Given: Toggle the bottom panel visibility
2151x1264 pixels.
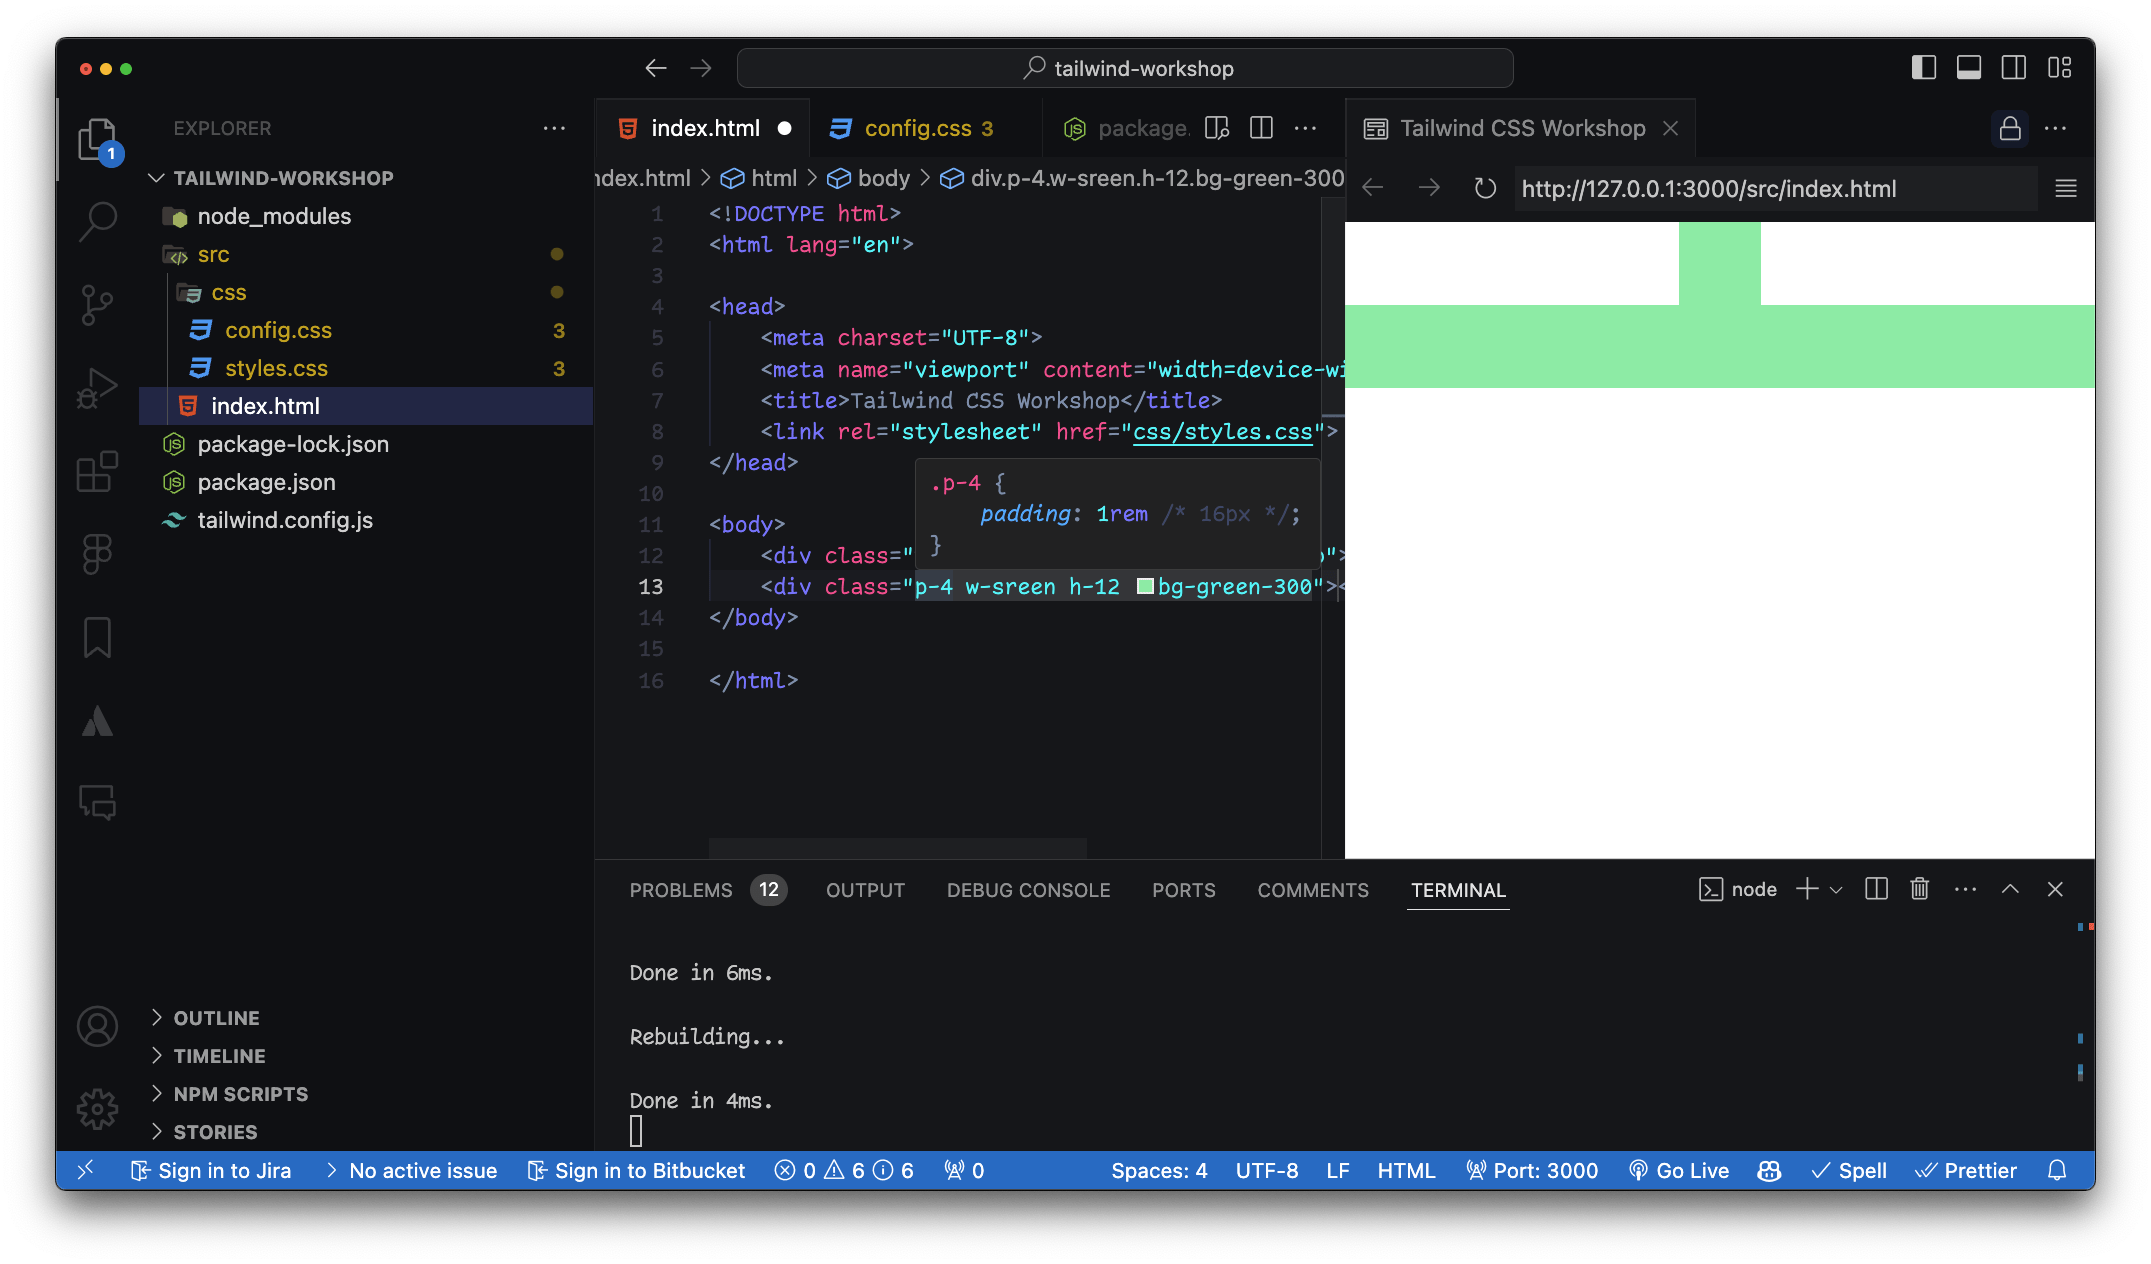Looking at the screenshot, I should tap(1968, 68).
